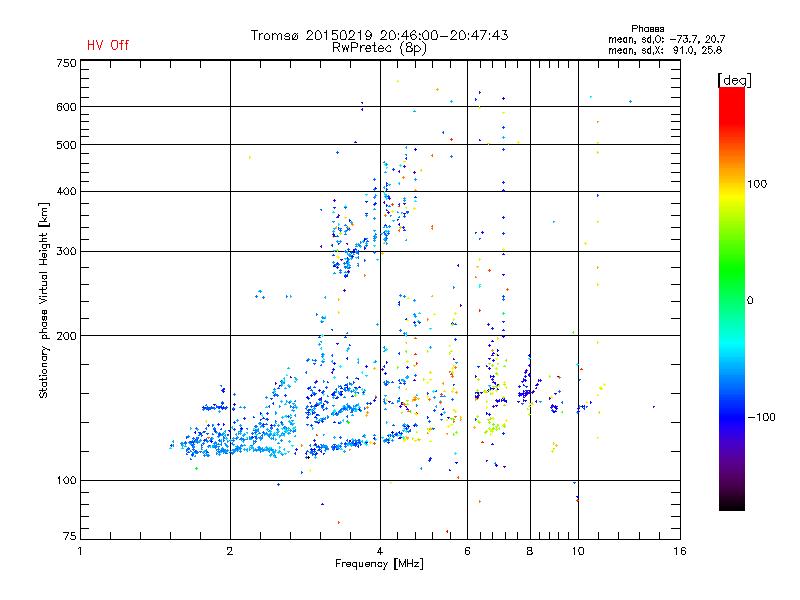Click the y-axis tick '300'
800x600 pixels.
point(66,252)
